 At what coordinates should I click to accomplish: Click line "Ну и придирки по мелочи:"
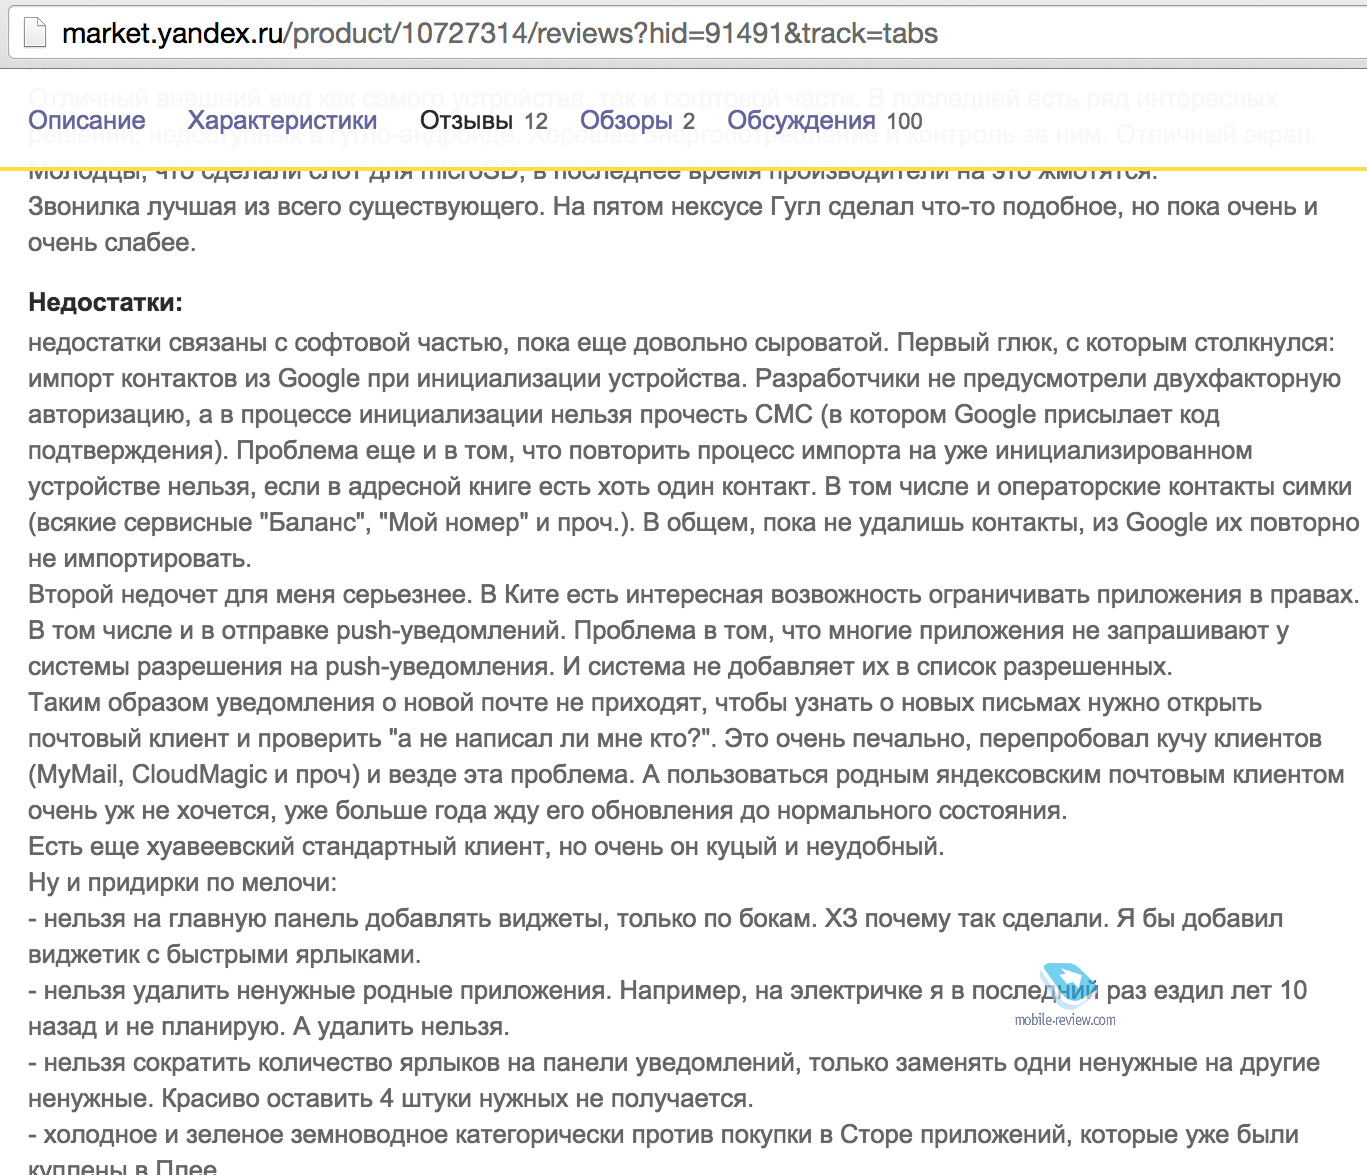click(183, 883)
